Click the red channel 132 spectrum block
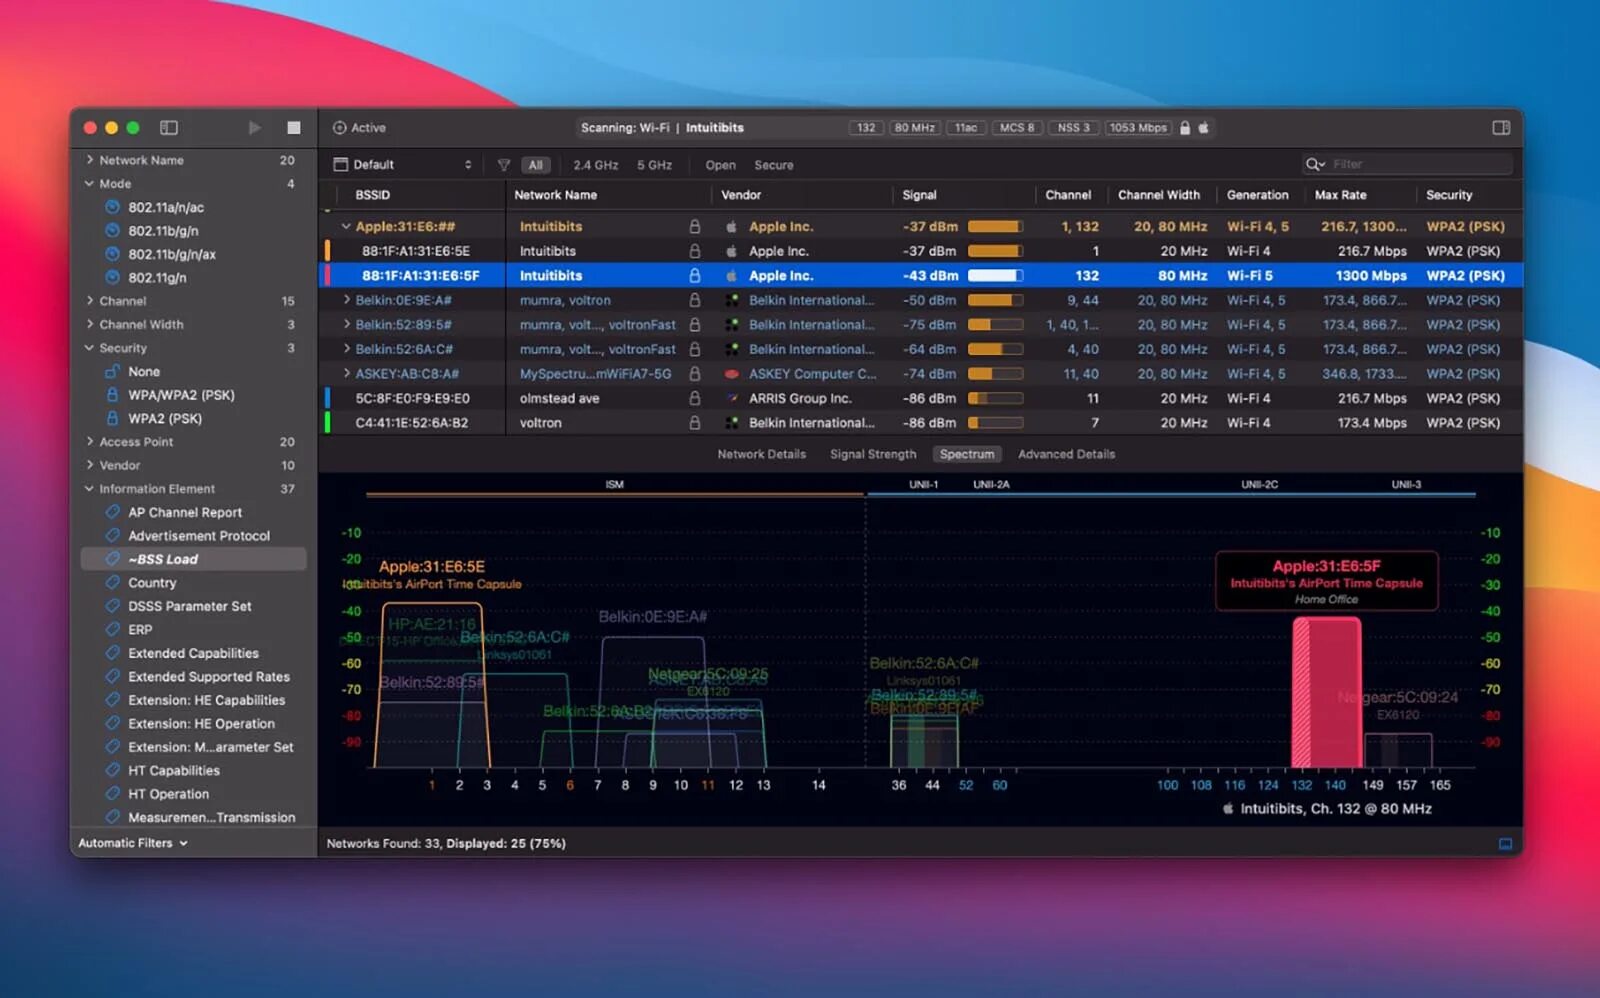1600x998 pixels. [x=1326, y=692]
